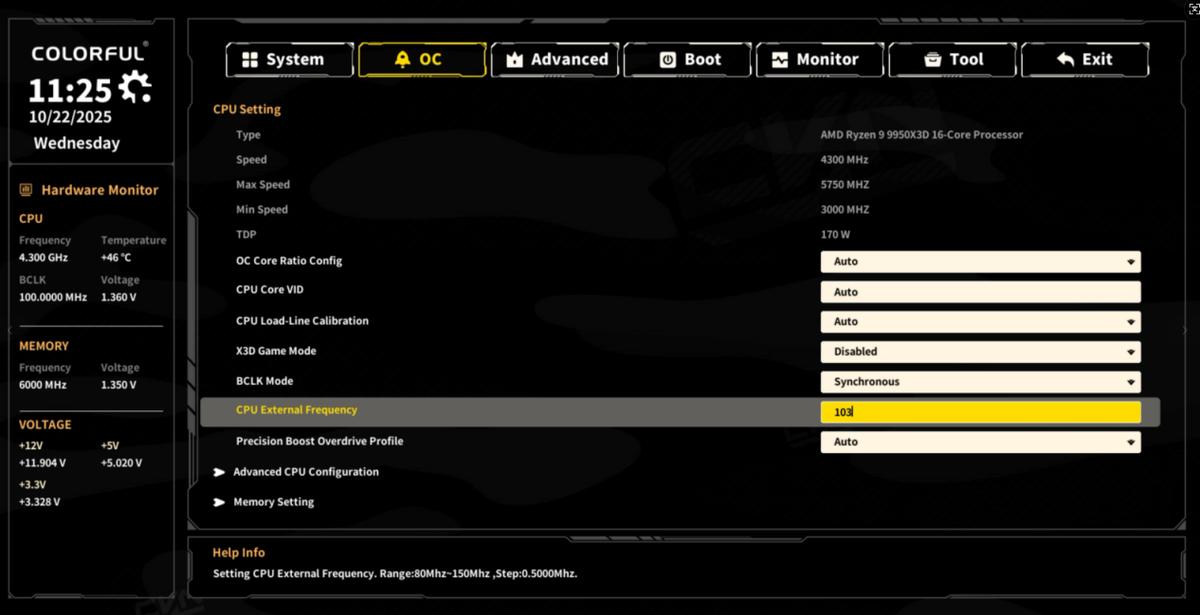The width and height of the screenshot is (1200, 615).
Task: Click the 3000 MHZ min speed value
Action: click(845, 210)
